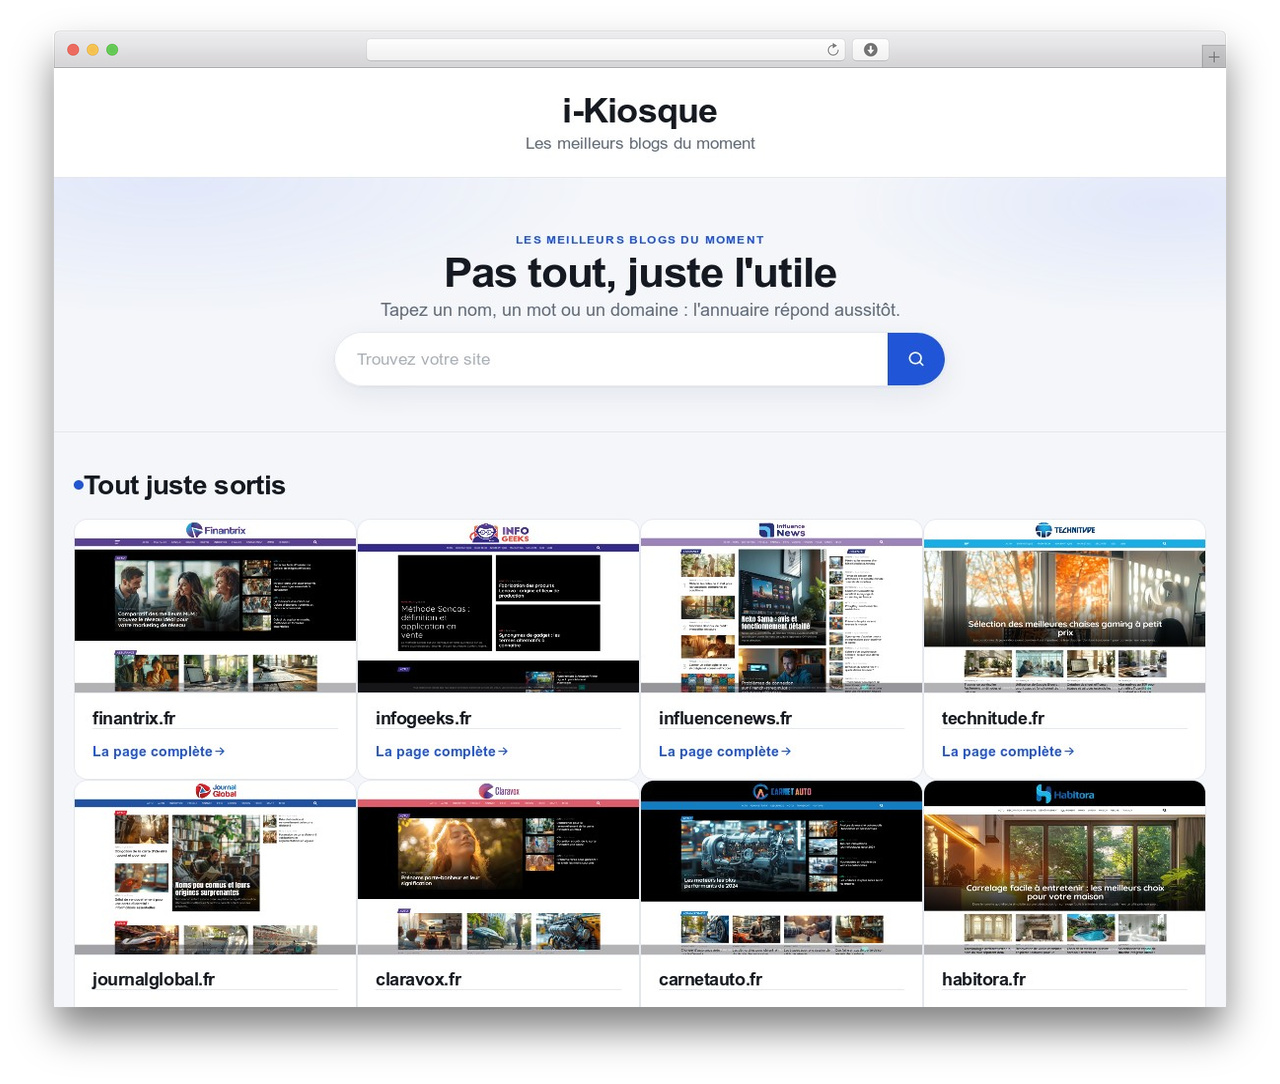Screen dimensions: 1280x1084
Task: Click the technitude.fr site thumbnail
Action: coord(1064,606)
